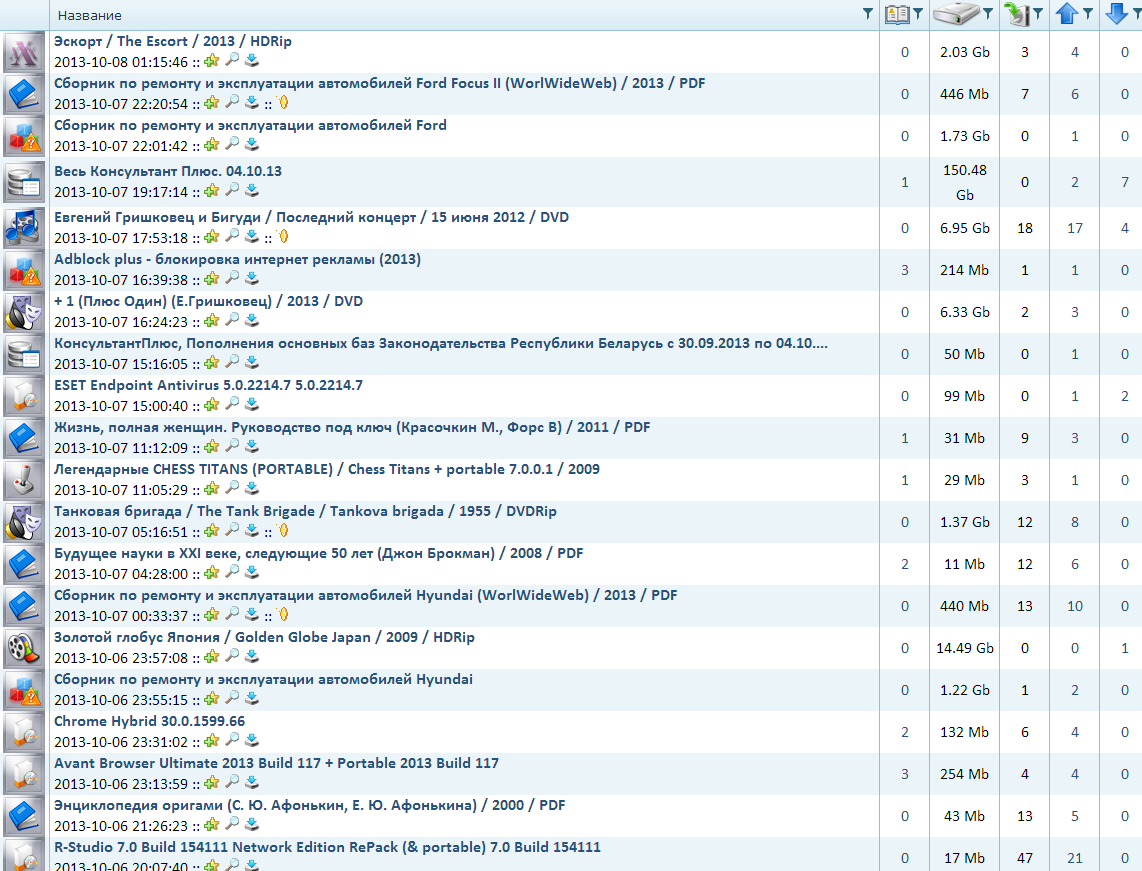
Task: Click the magnifier icon on Эскорт / The Escort row
Action: 232,60
